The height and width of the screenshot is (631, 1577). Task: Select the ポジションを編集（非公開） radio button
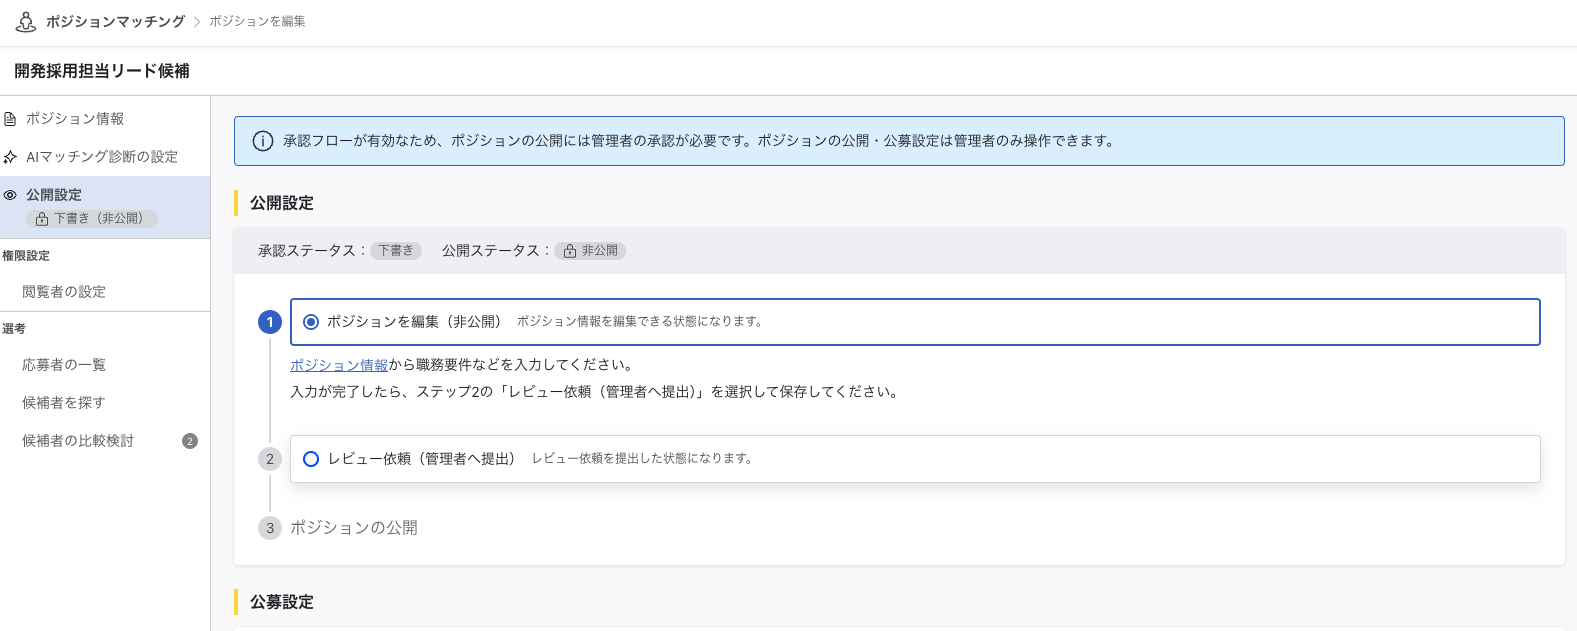(x=311, y=322)
